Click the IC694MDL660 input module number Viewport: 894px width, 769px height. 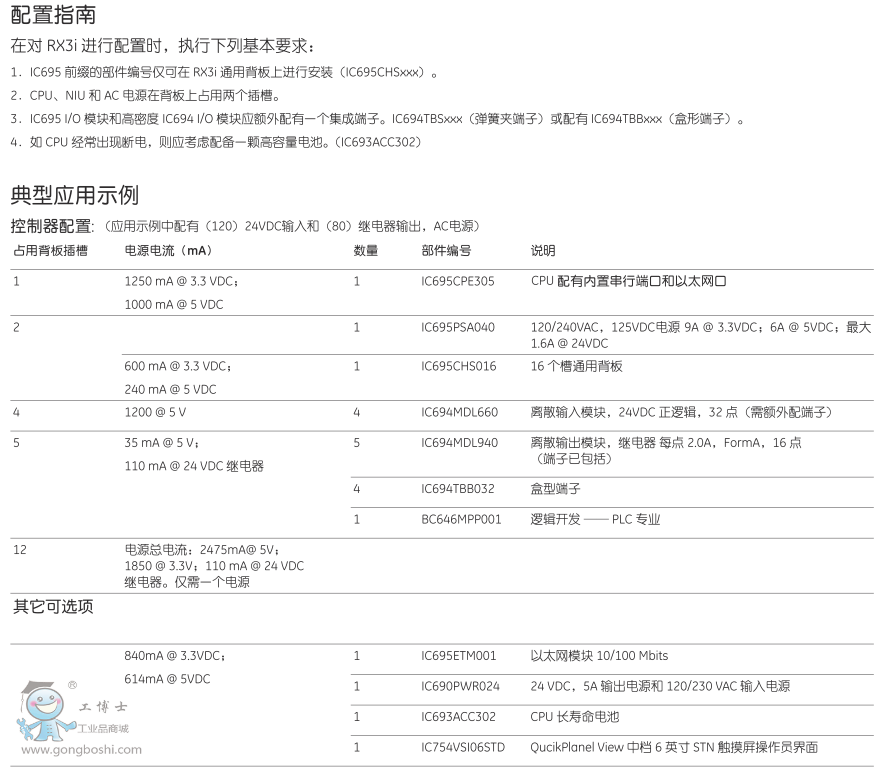point(459,412)
